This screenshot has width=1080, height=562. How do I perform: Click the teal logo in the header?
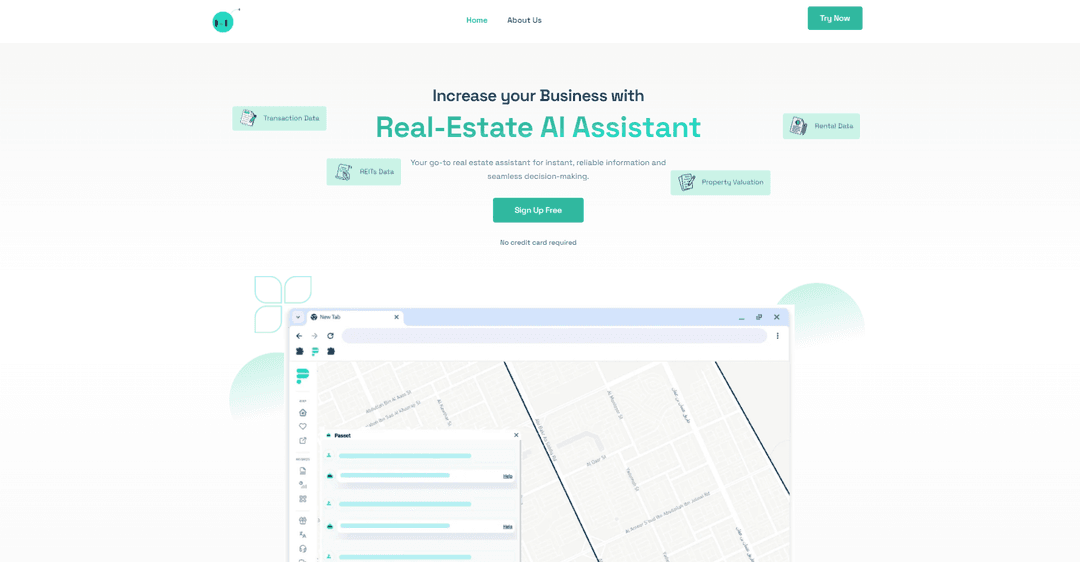pyautogui.click(x=222, y=22)
